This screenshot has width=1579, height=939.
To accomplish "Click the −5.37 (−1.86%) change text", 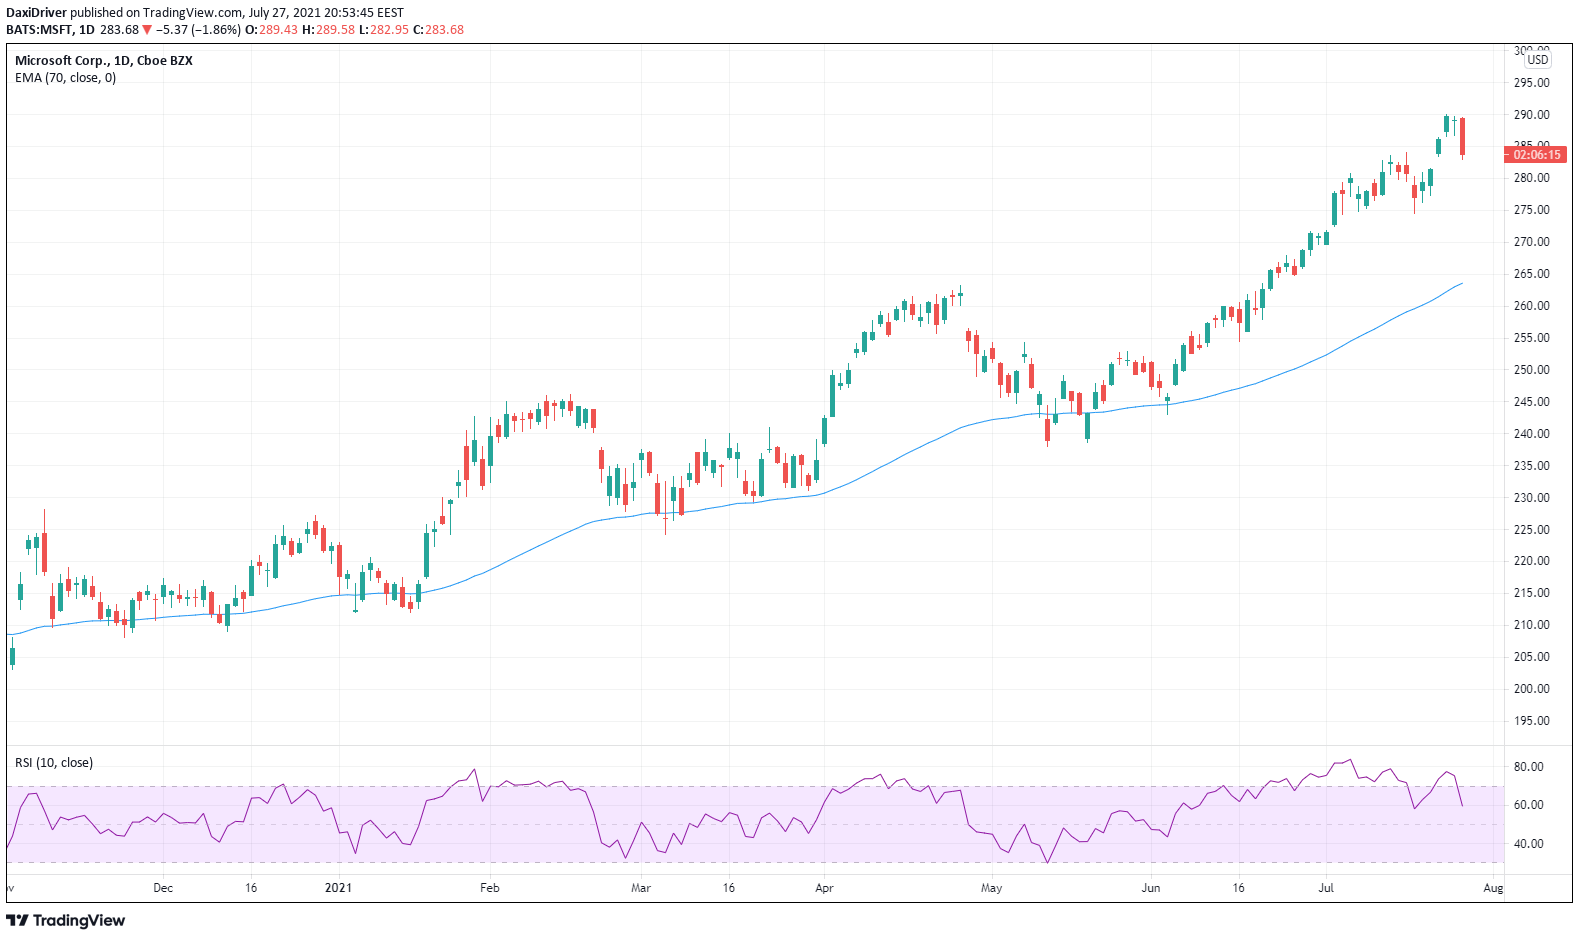I will [x=199, y=30].
